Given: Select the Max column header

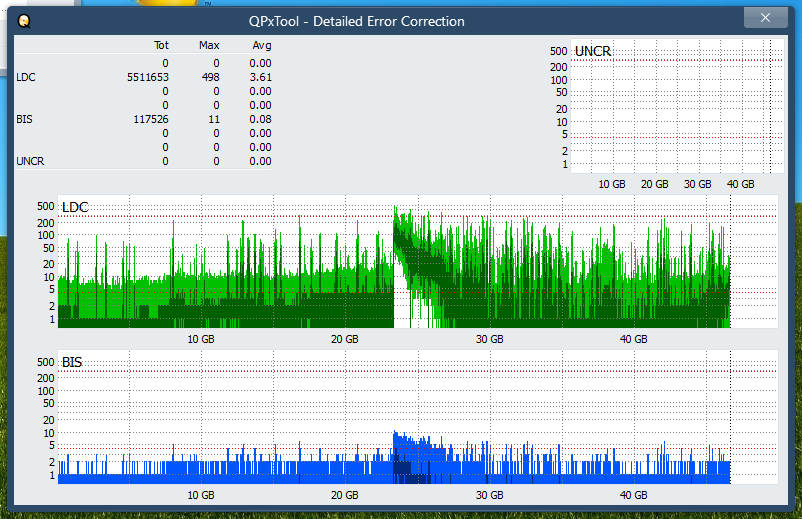Looking at the screenshot, I should pyautogui.click(x=209, y=45).
